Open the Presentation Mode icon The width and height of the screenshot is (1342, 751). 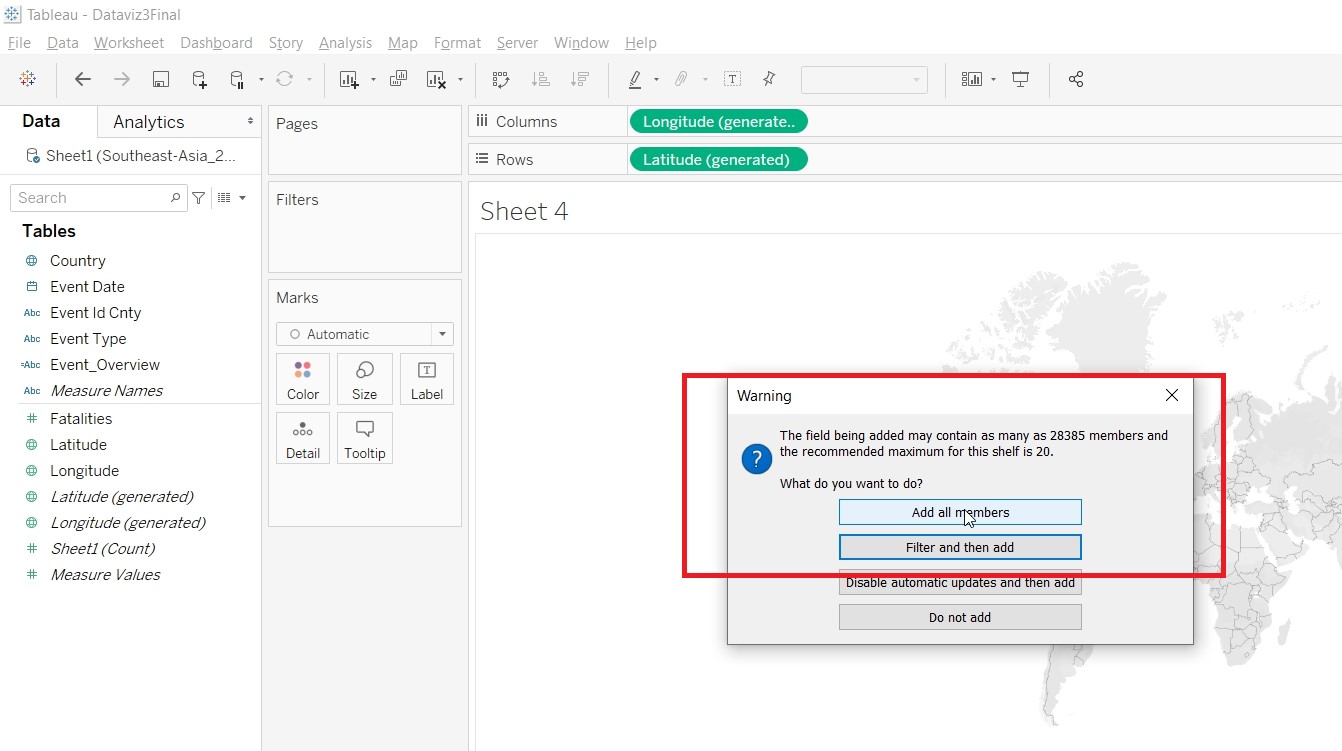pyautogui.click(x=1020, y=80)
